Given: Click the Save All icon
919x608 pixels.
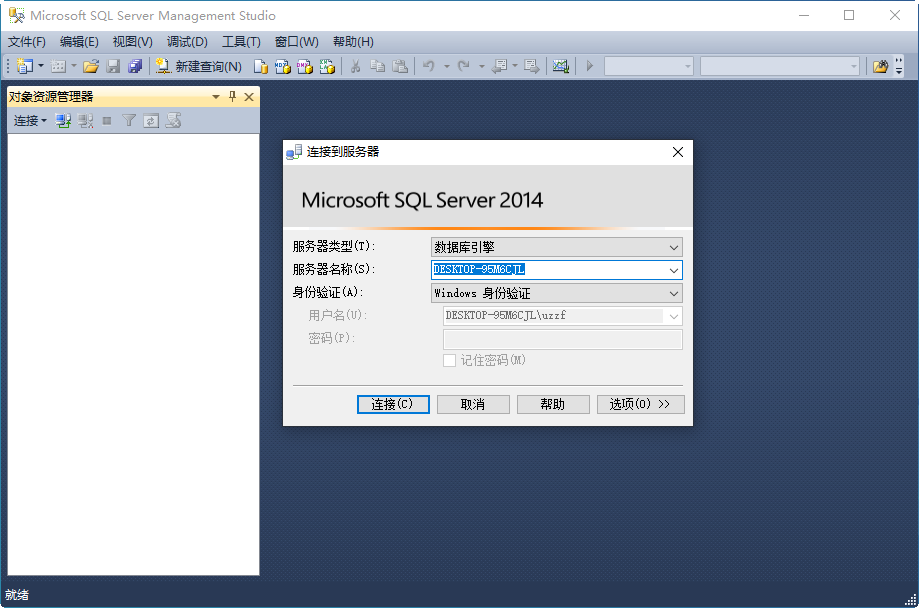Looking at the screenshot, I should [135, 66].
